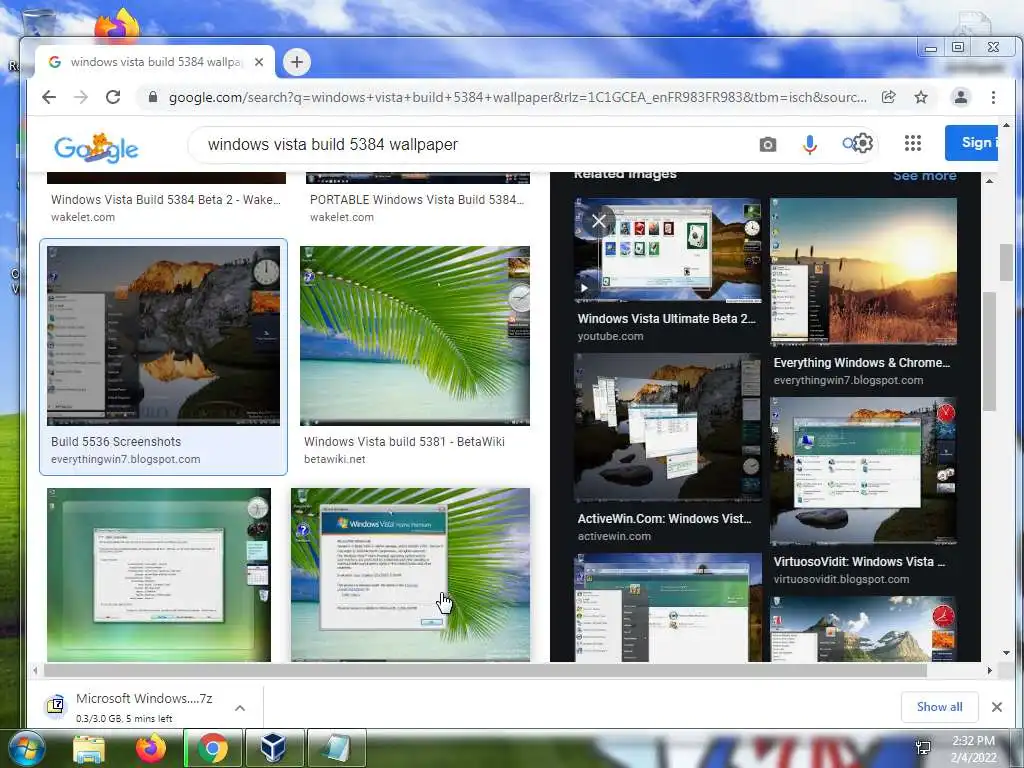1024x768 pixels.
Task: Click the network tray icon
Action: tap(923, 748)
